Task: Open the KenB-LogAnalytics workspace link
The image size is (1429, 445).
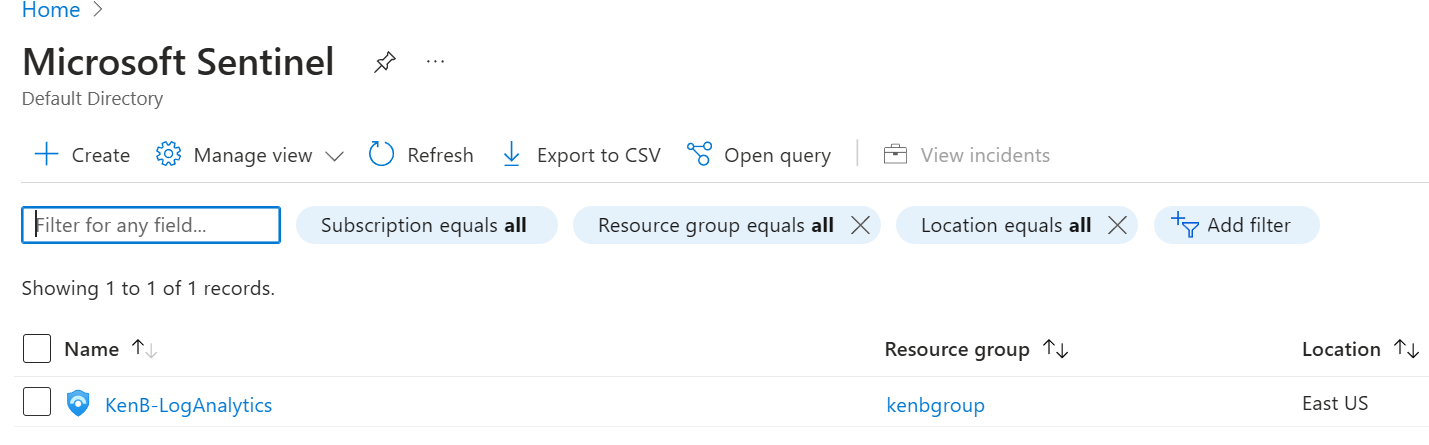Action: click(188, 405)
